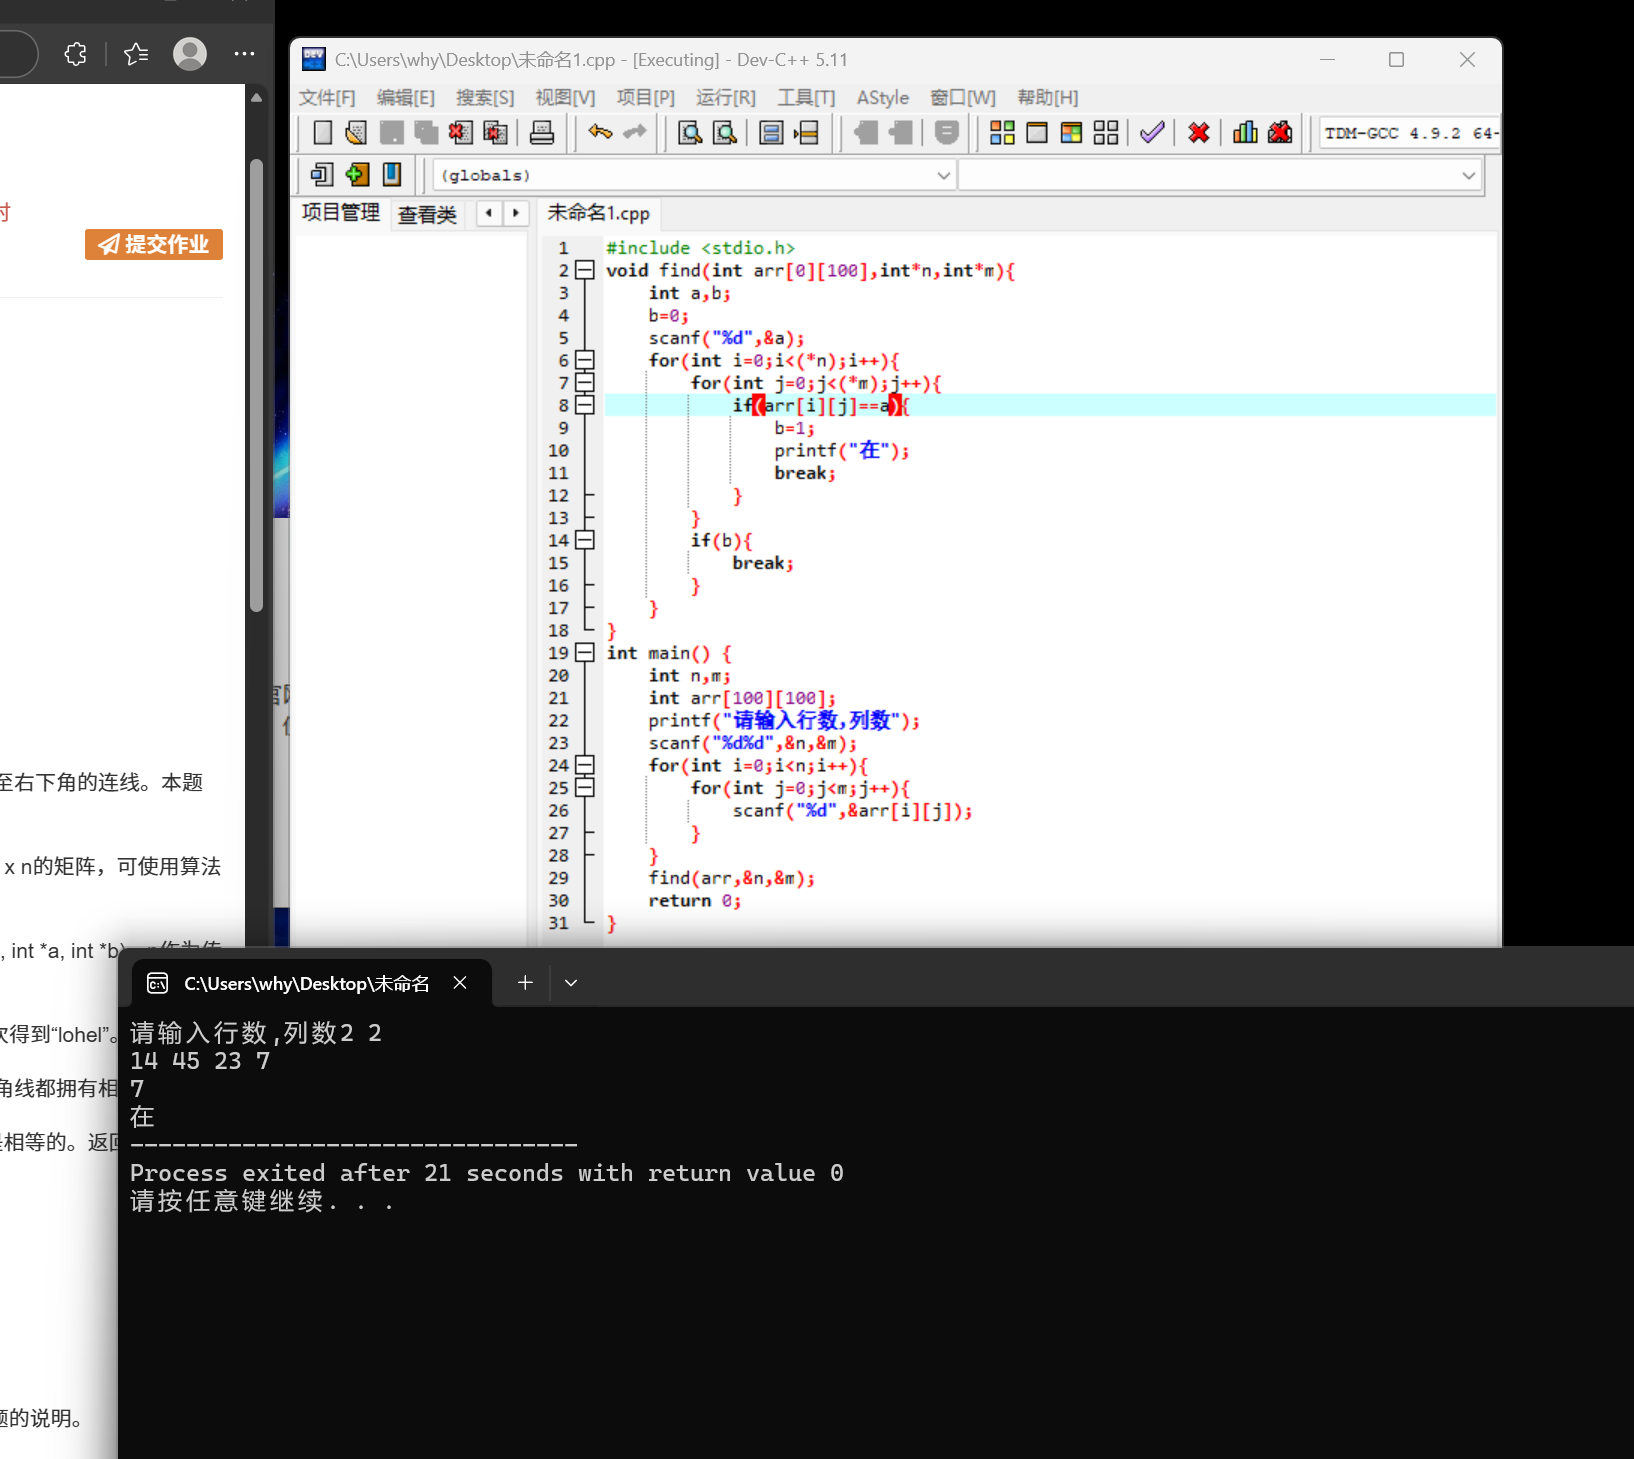Image resolution: width=1634 pixels, height=1459 pixels.
Task: Collapse the if(b) fold on line 14
Action: (x=585, y=540)
